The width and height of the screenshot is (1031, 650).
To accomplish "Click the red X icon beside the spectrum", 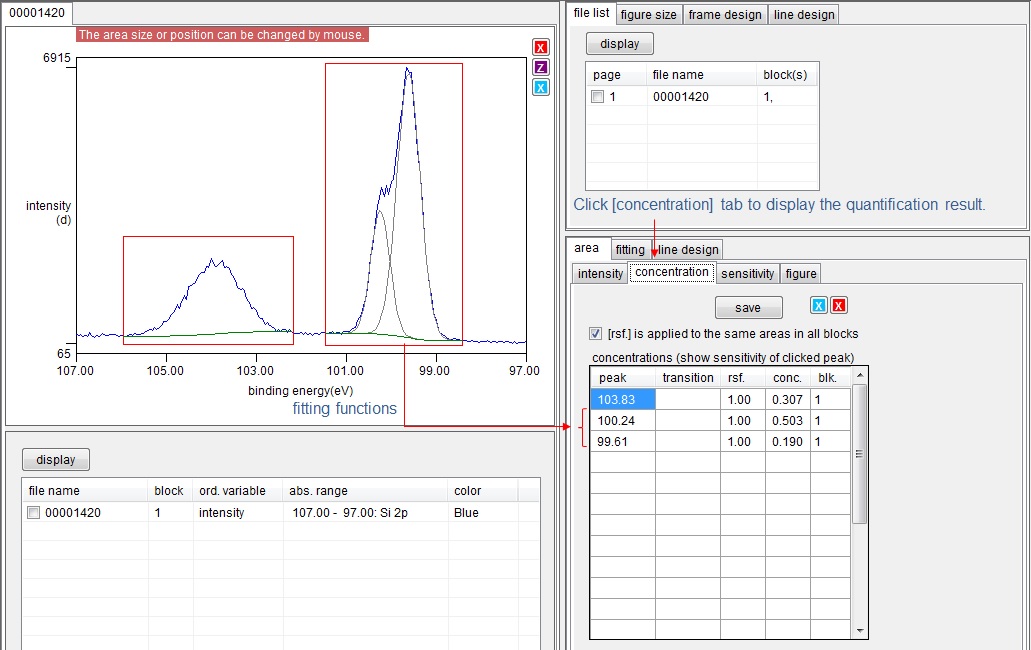I will [x=541, y=48].
